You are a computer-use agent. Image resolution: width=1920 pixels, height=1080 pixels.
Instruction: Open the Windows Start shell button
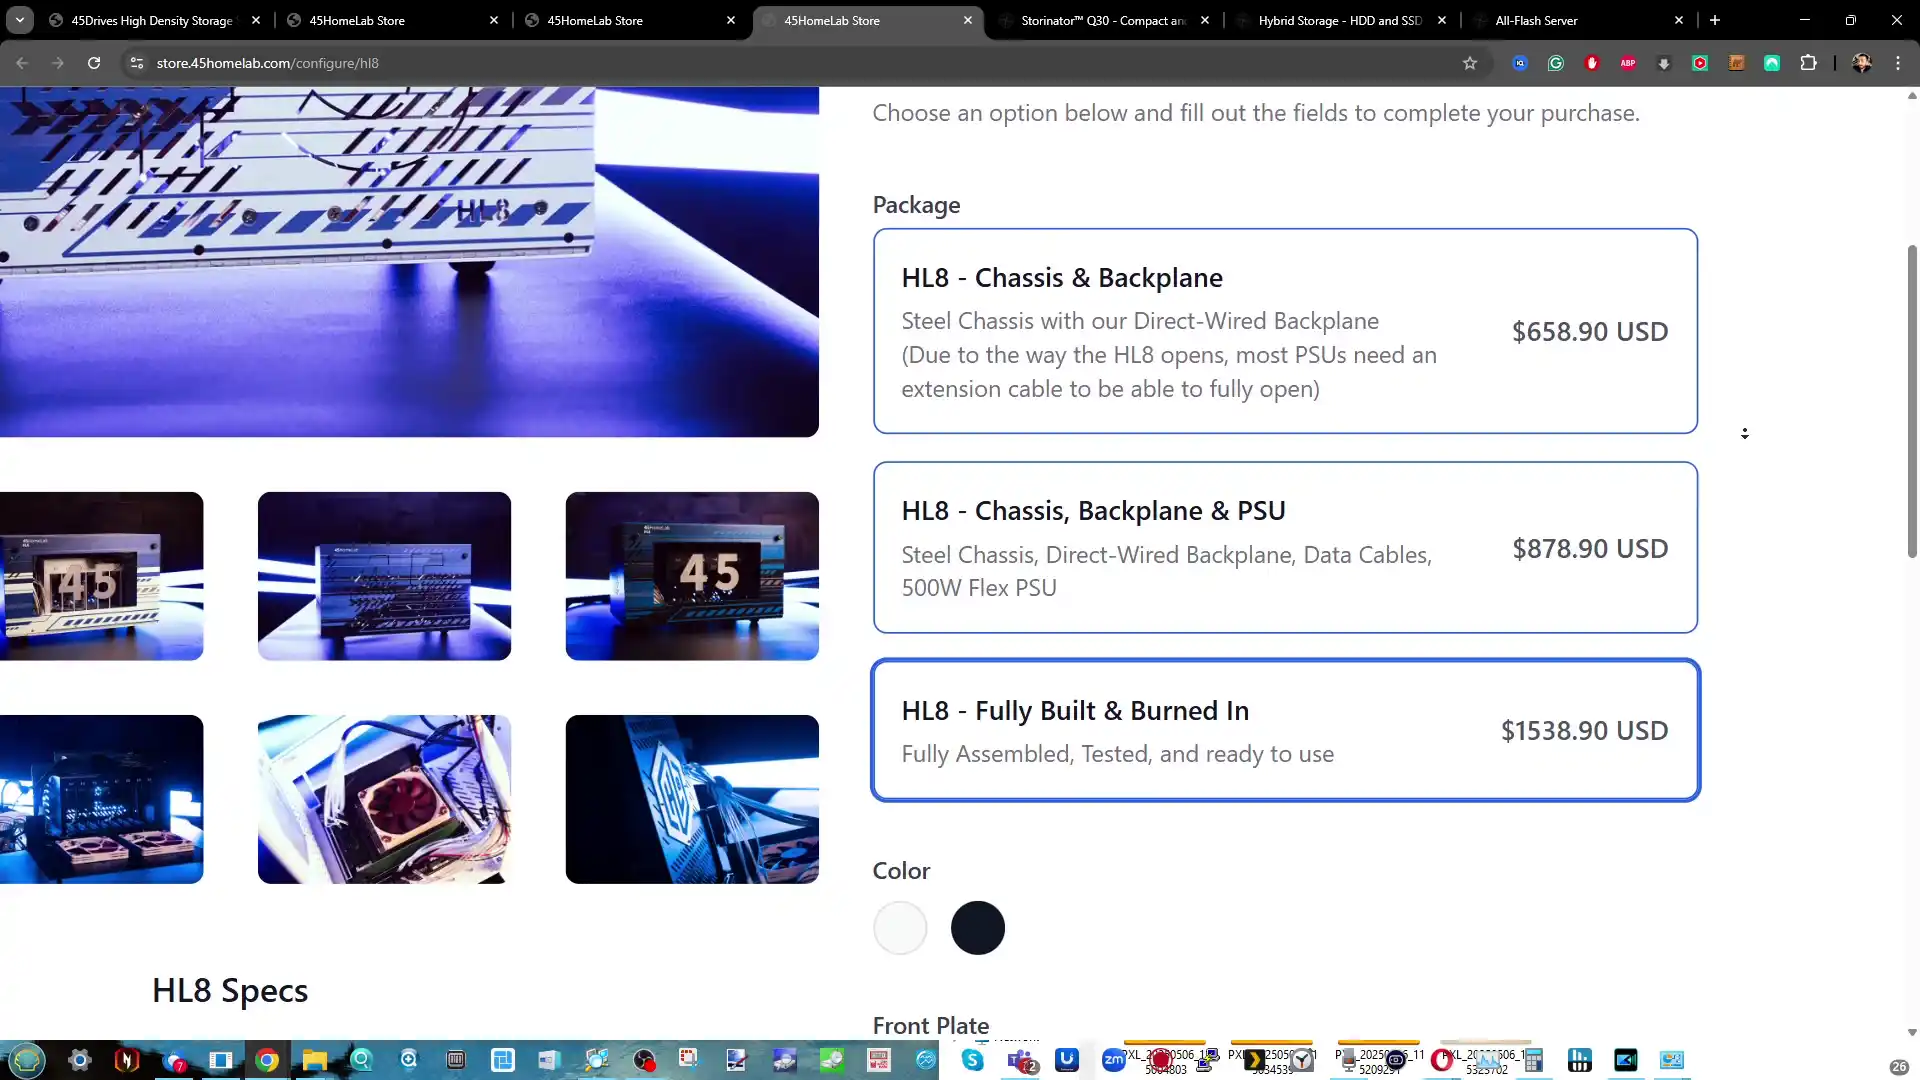tap(27, 1060)
